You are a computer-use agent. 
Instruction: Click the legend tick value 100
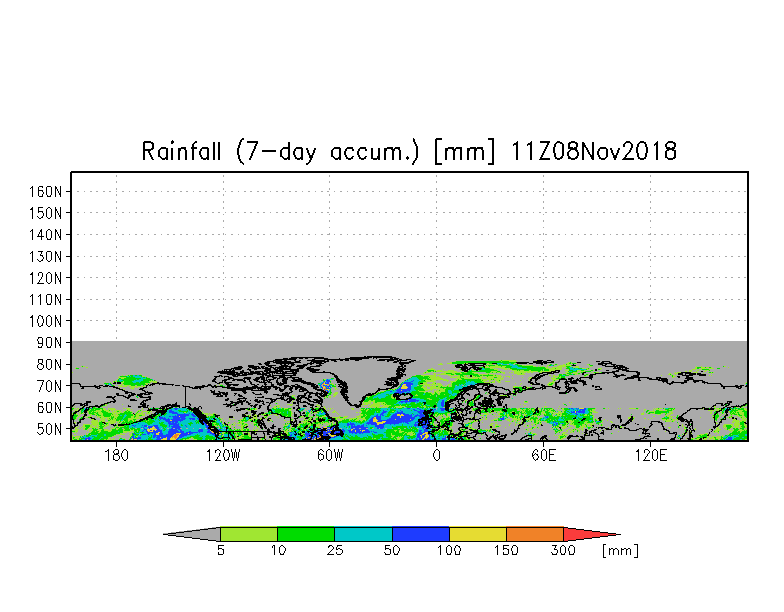(449, 551)
